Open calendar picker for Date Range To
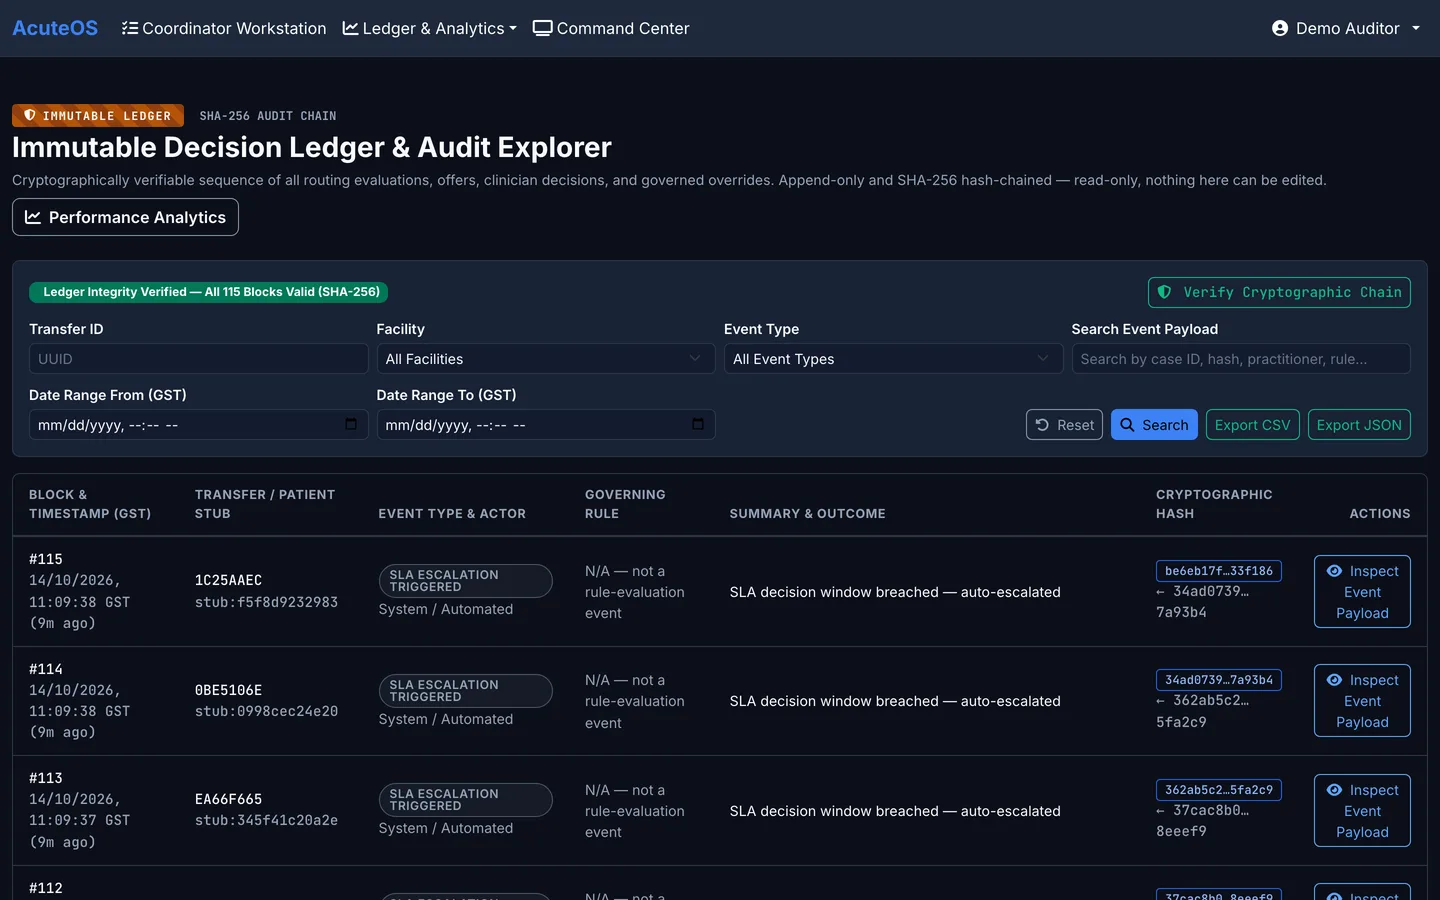Viewport: 1440px width, 900px height. click(x=698, y=424)
